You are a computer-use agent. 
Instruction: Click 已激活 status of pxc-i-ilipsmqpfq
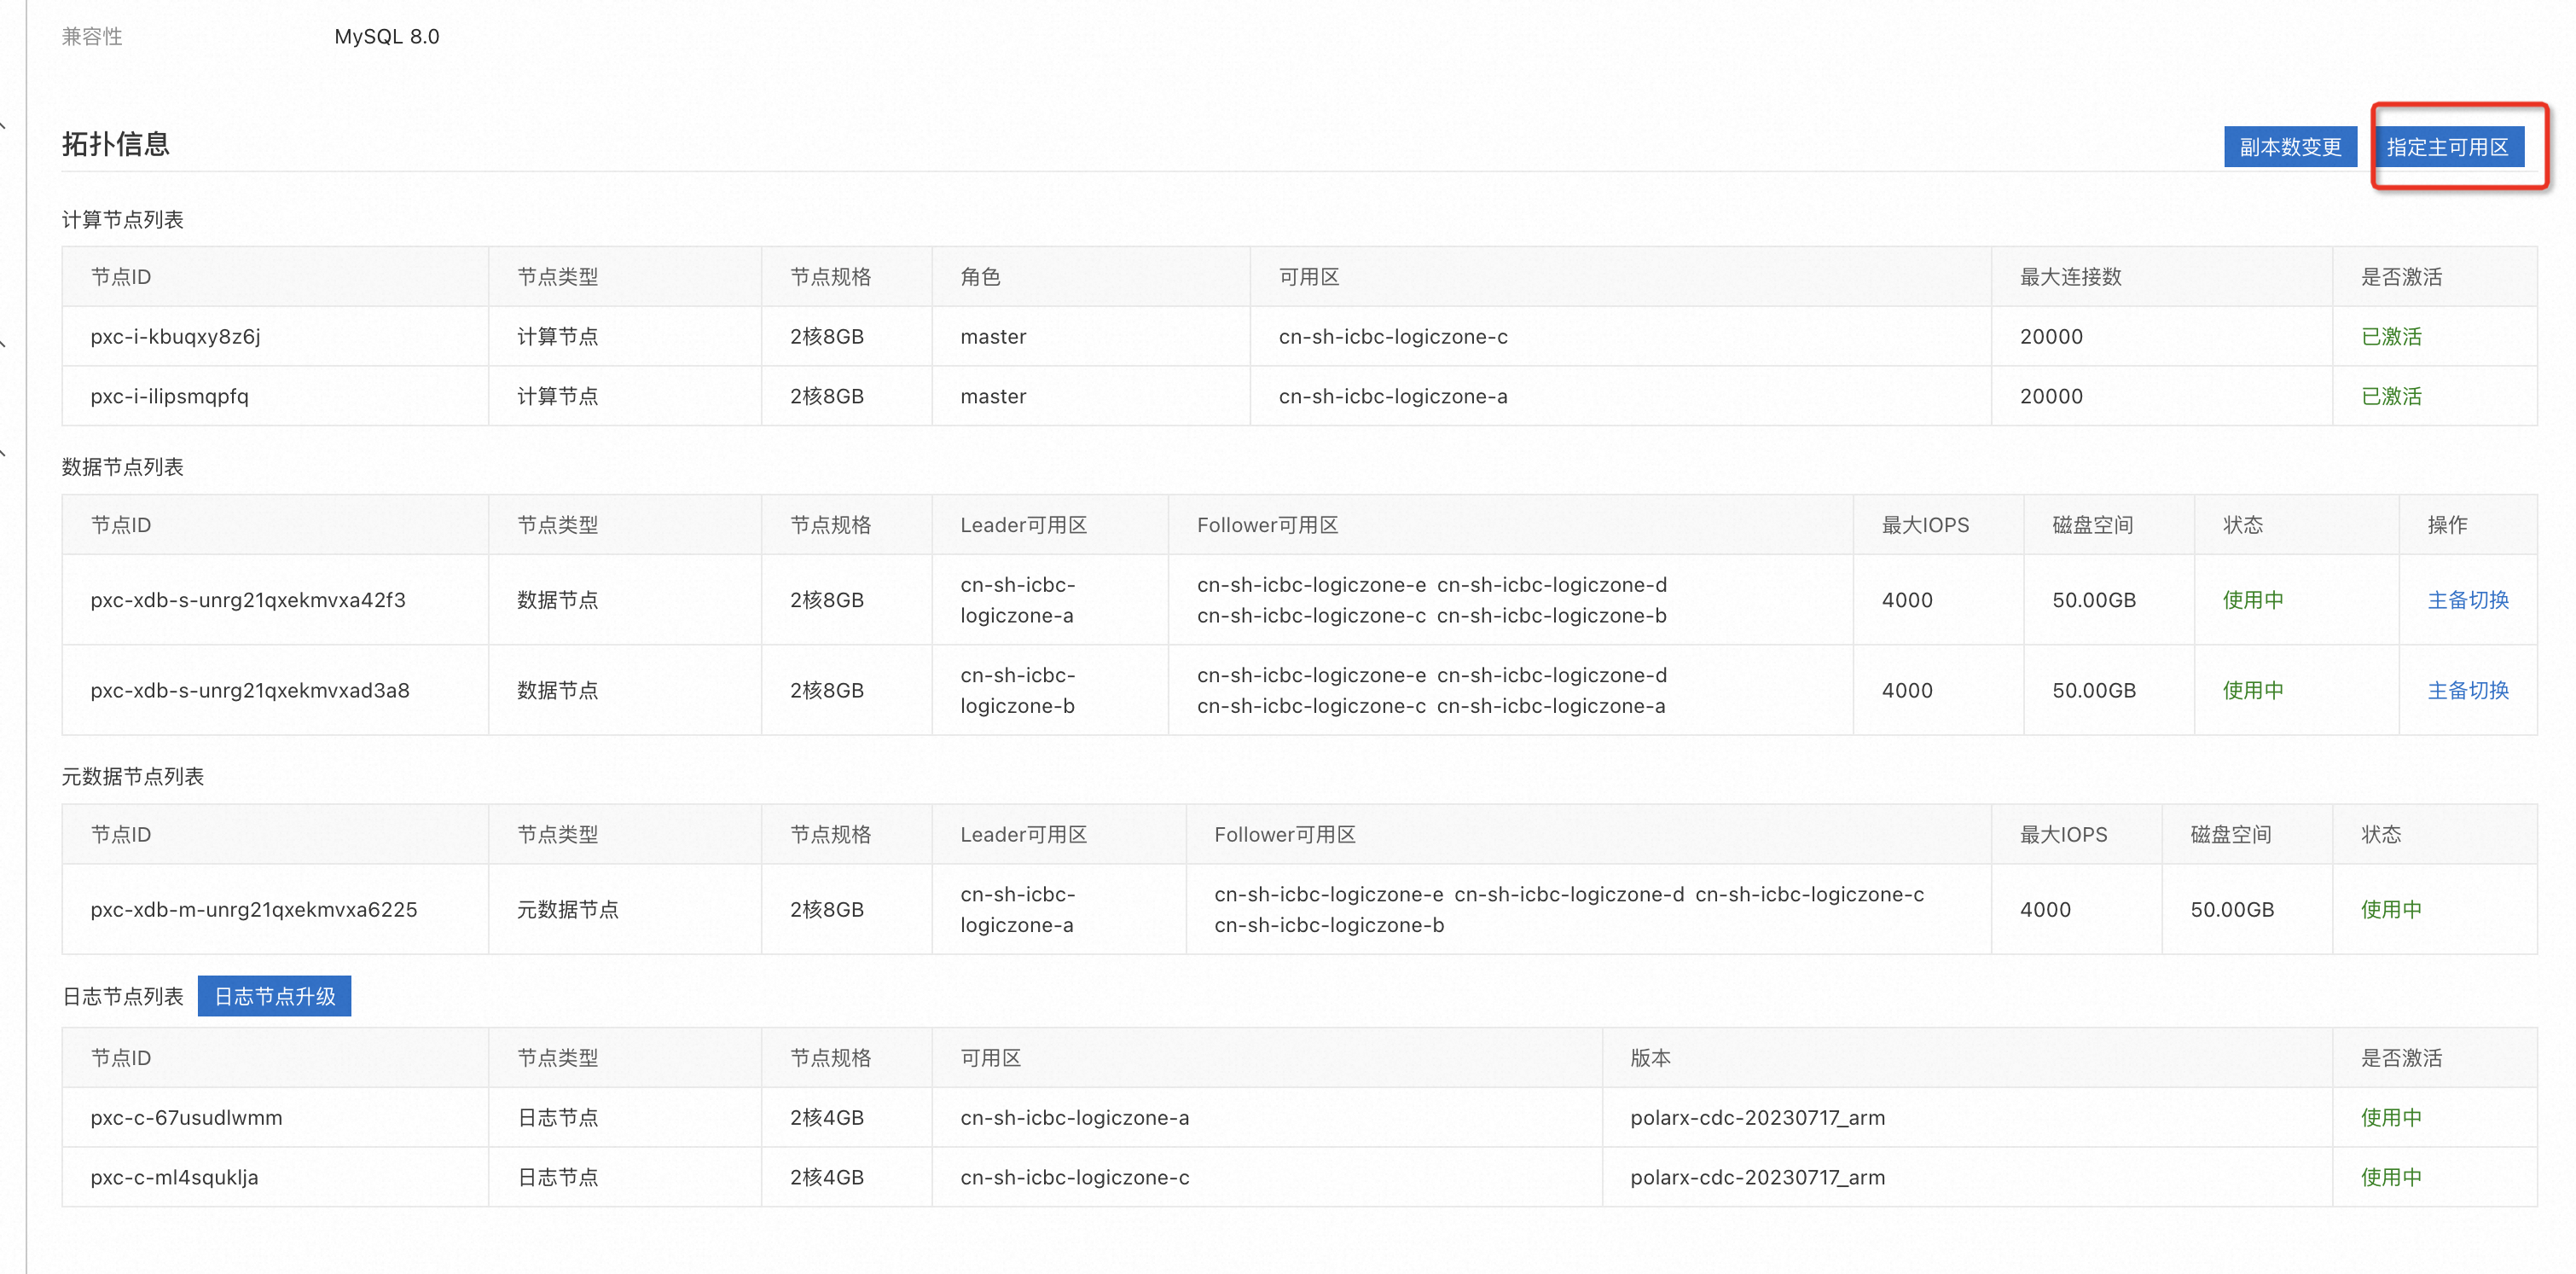tap(2390, 396)
